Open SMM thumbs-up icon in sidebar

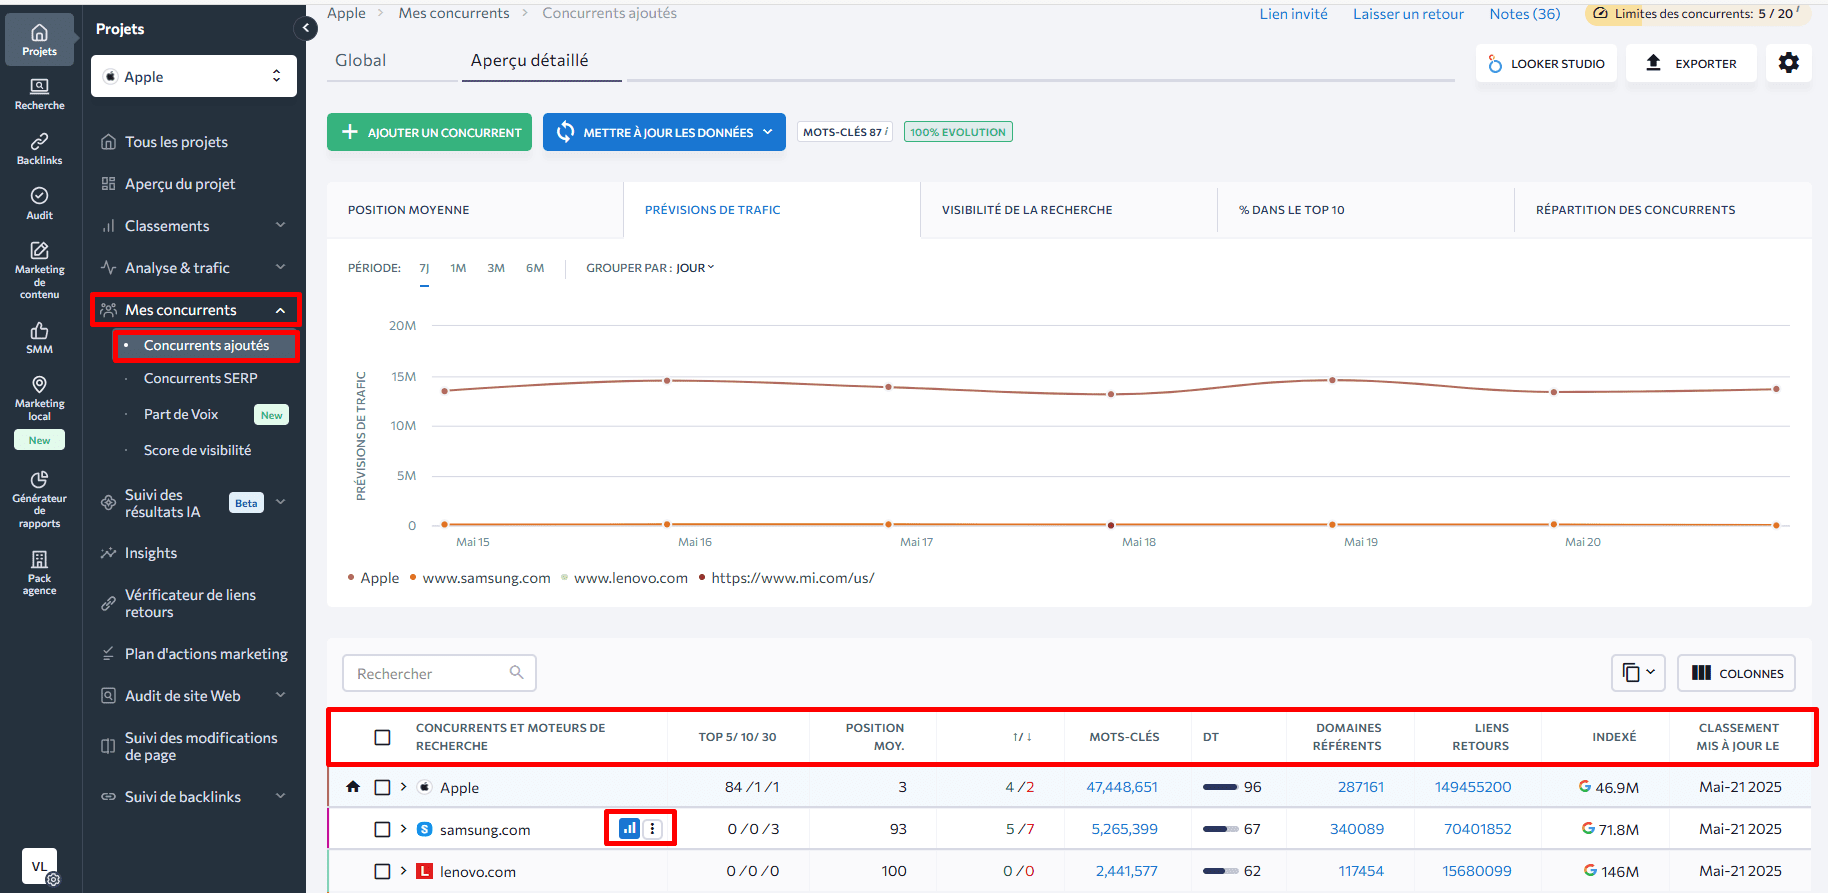[39, 337]
